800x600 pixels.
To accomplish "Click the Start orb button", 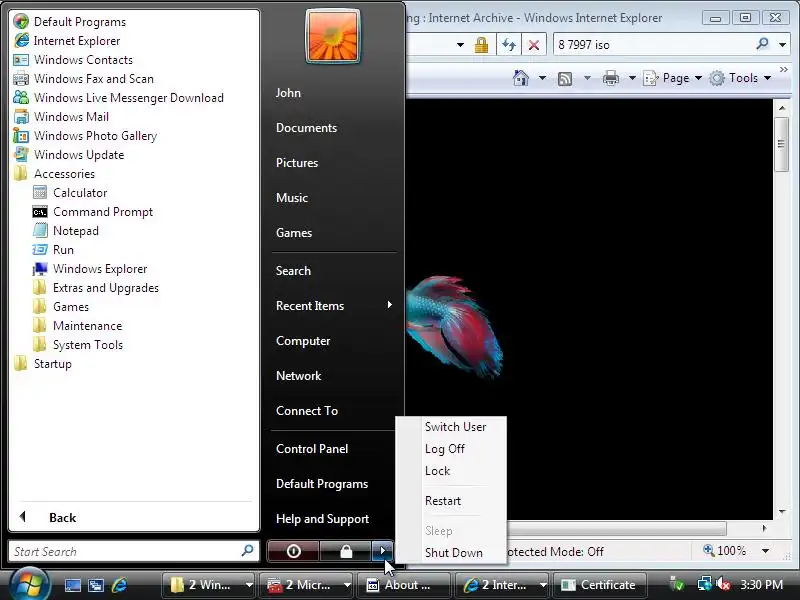I will (x=28, y=585).
